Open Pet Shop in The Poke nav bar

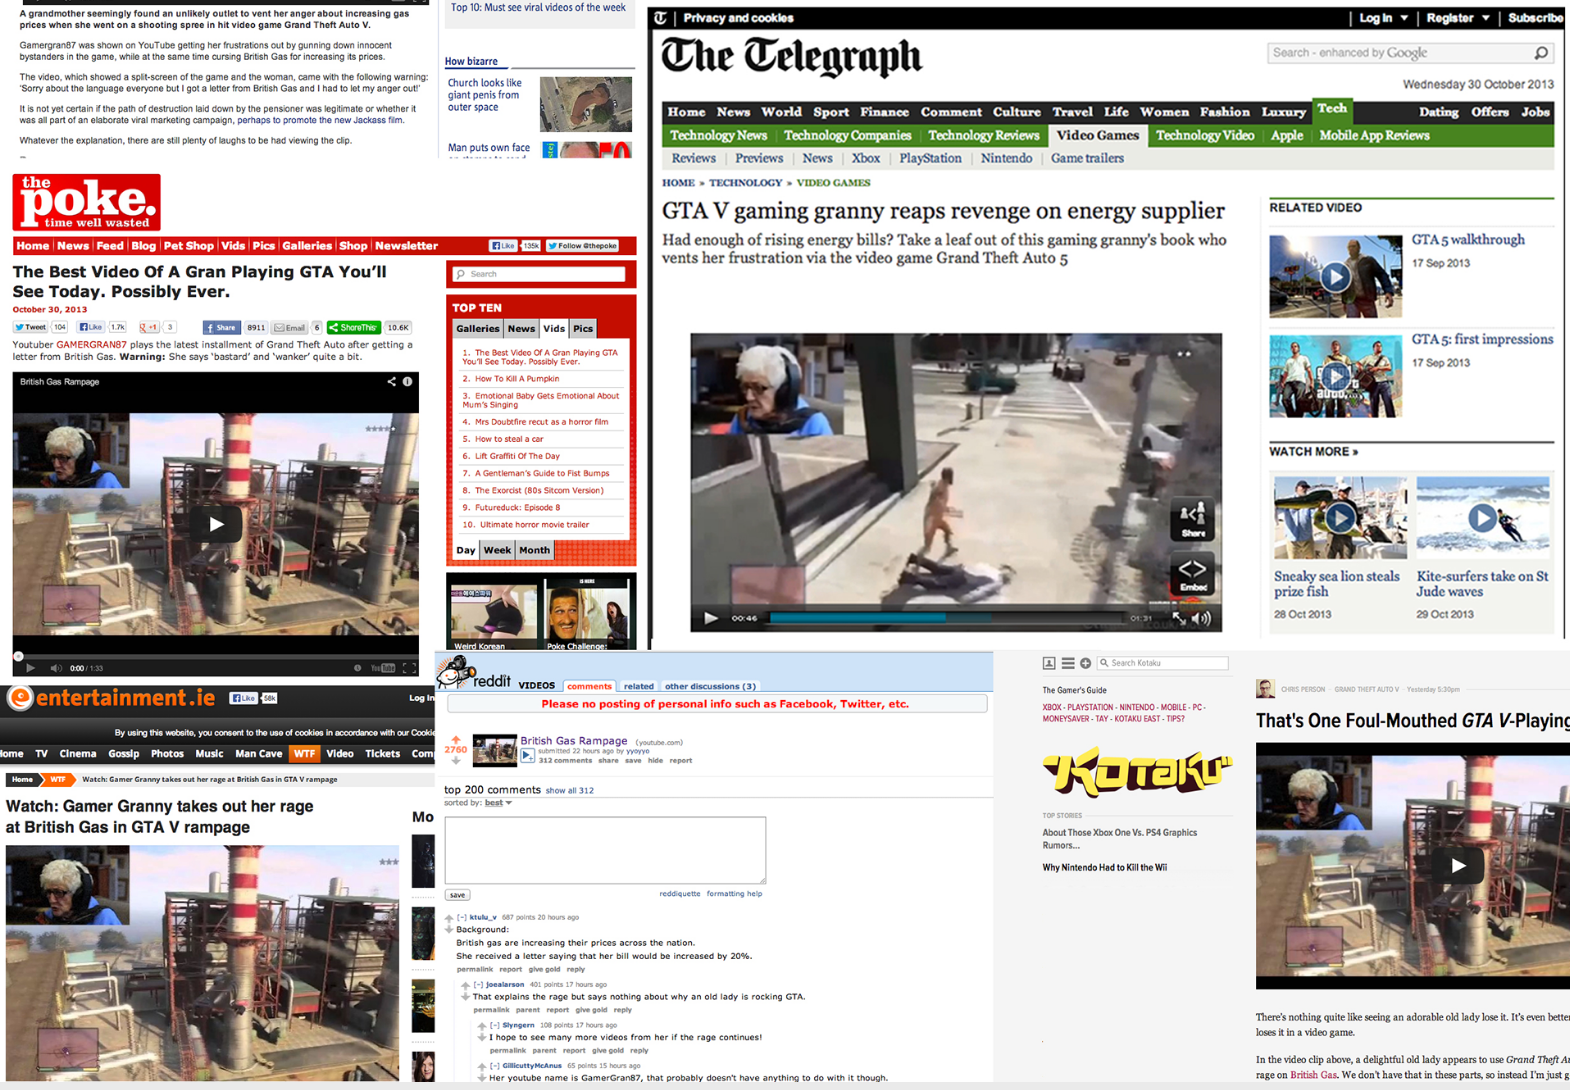(x=188, y=246)
